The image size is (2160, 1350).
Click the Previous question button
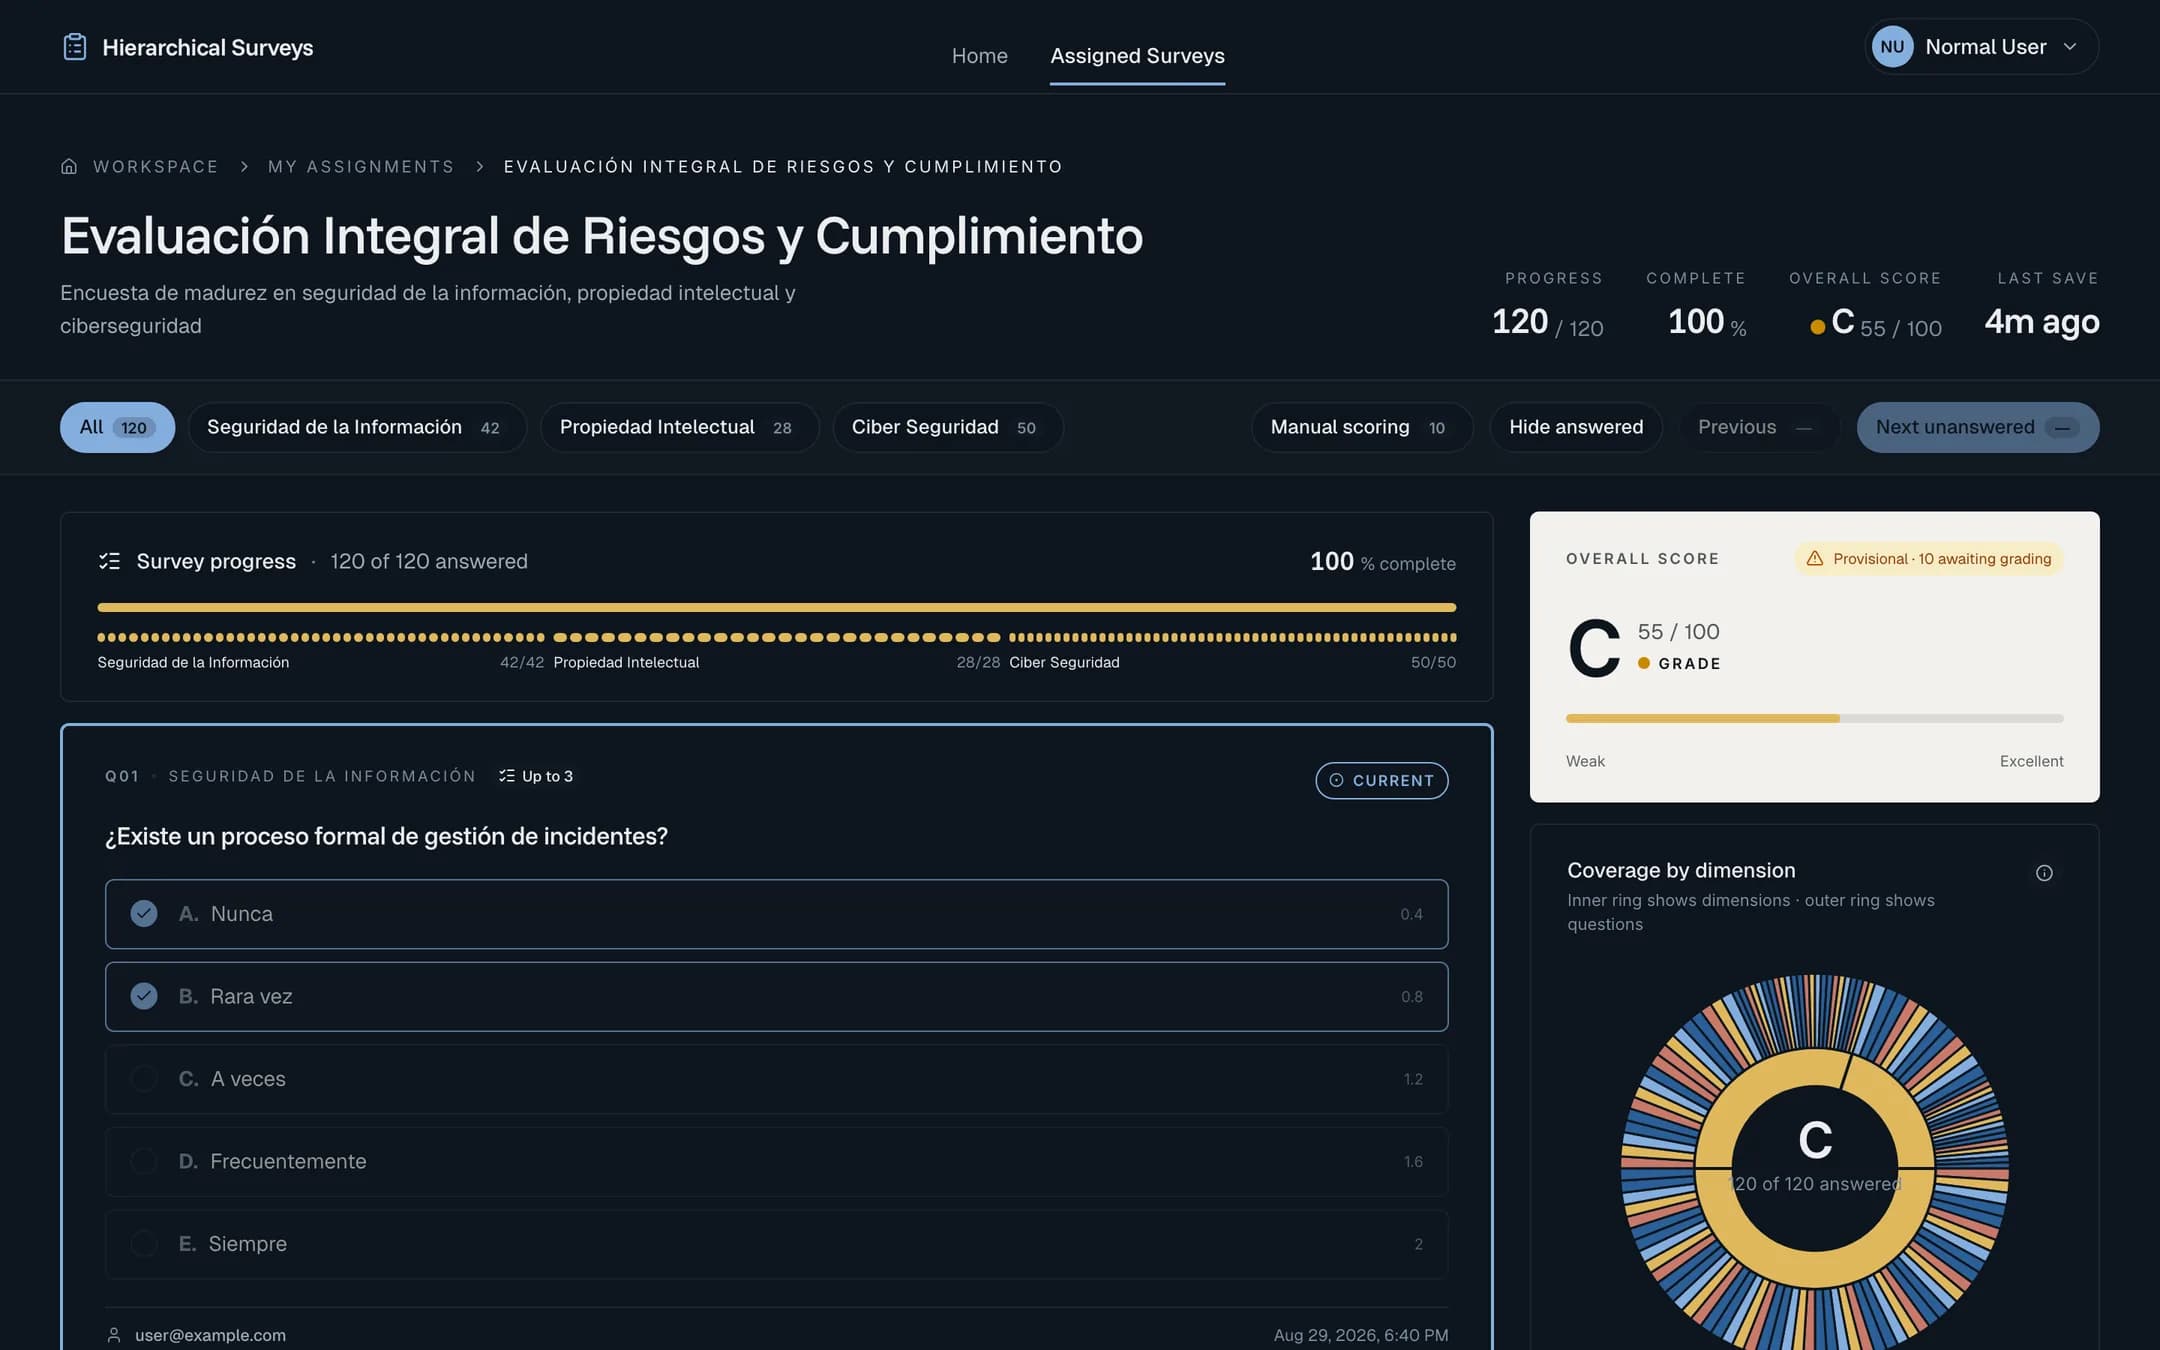point(1758,427)
